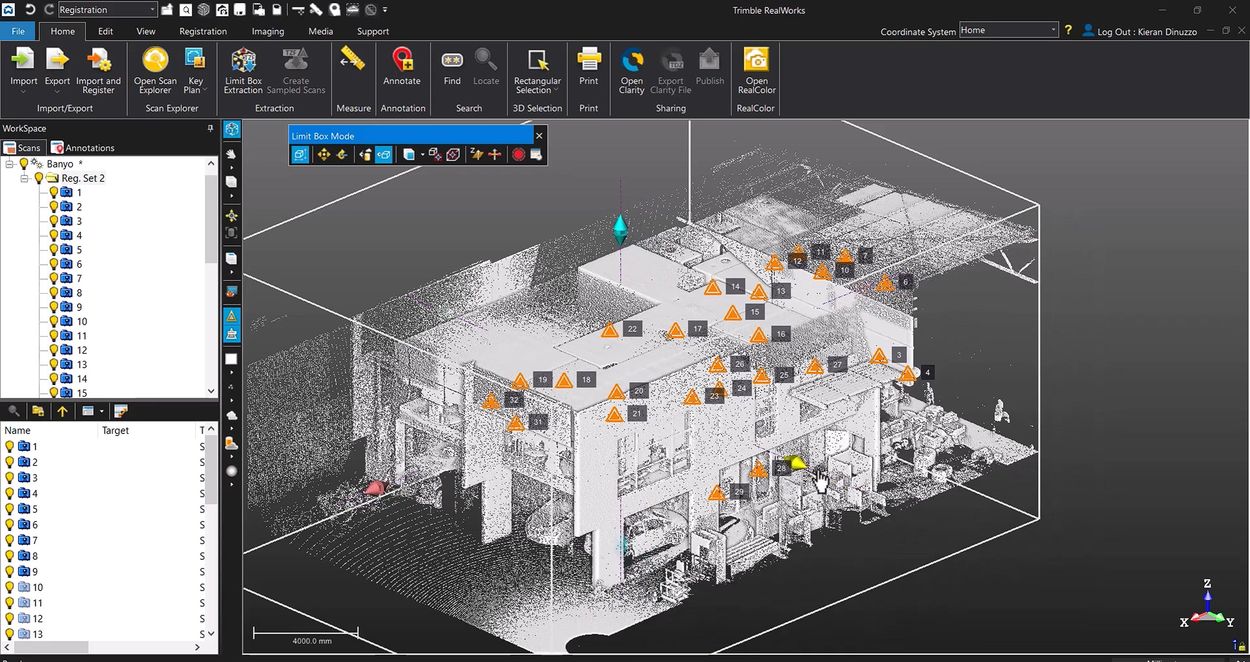
Task: Select scan 7 in the workspace tree
Action: tap(80, 277)
